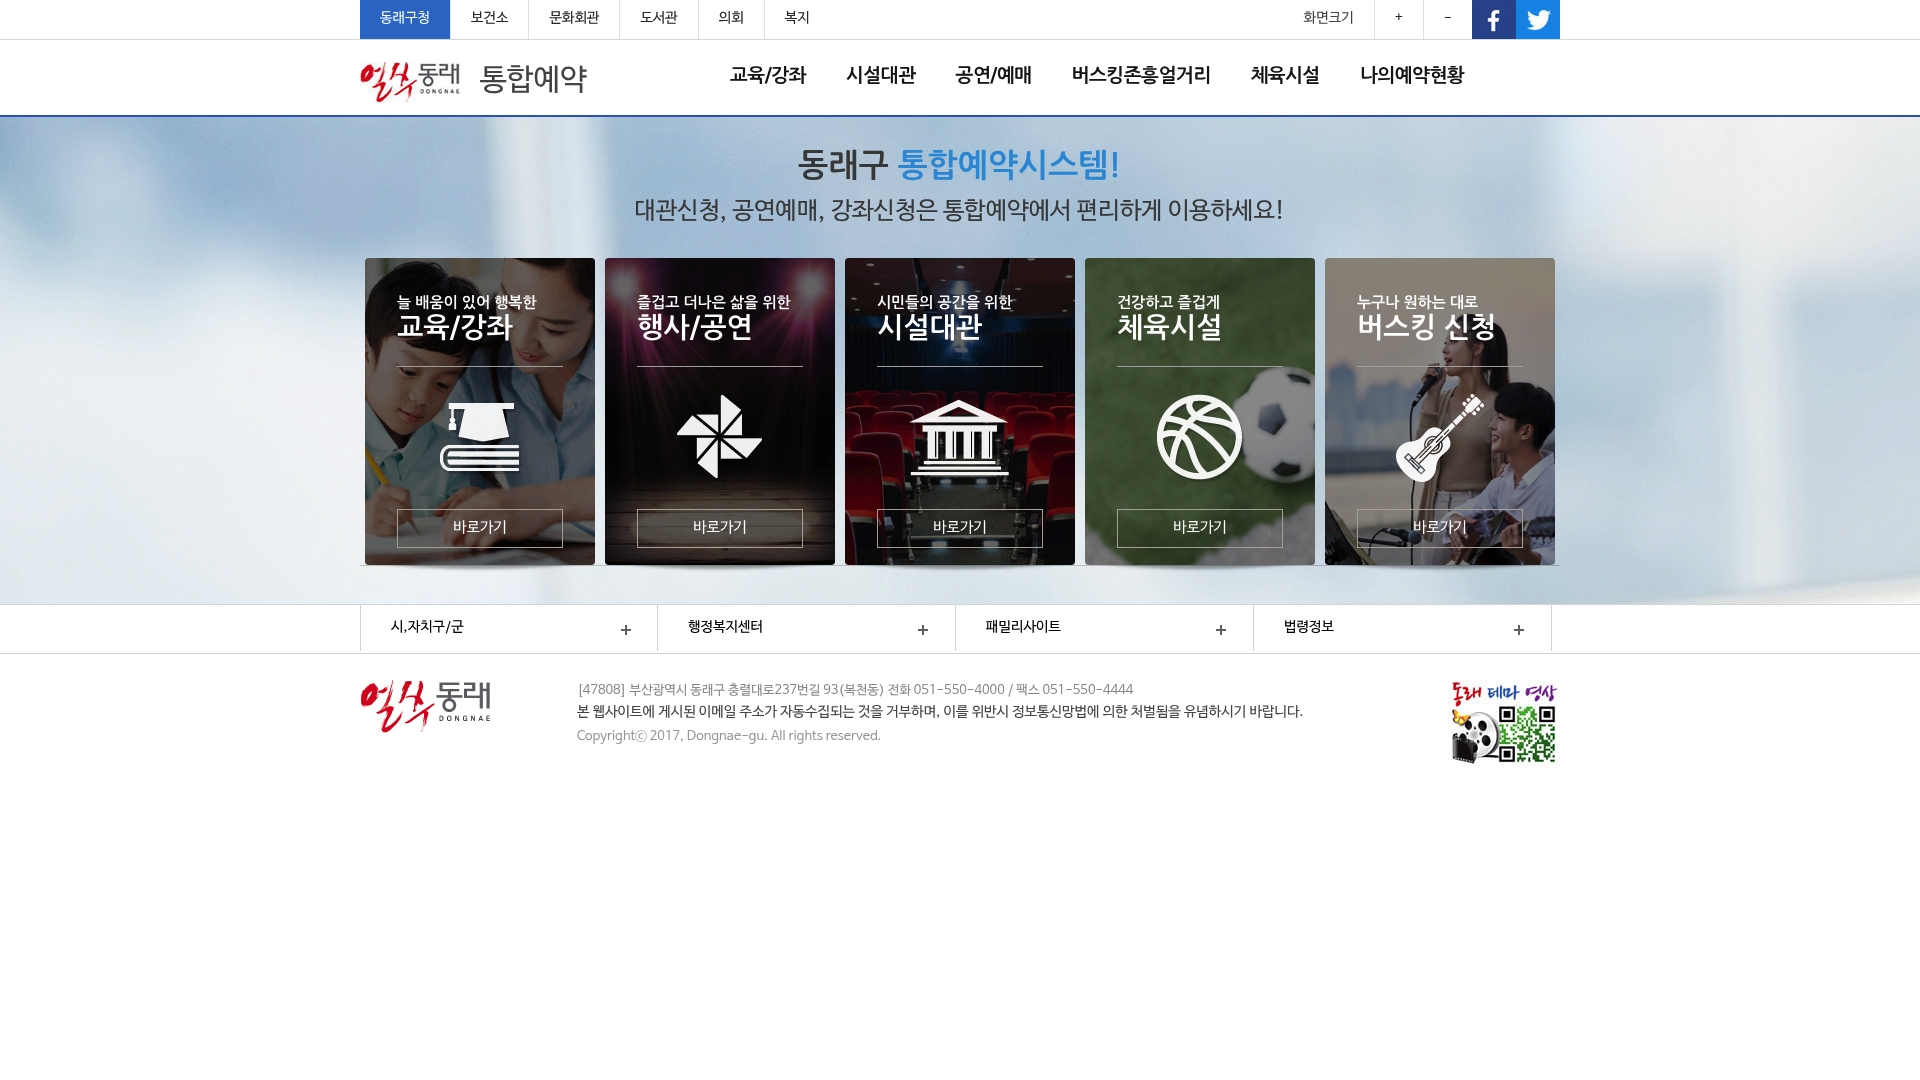Open the Twitter share icon
Viewport: 1920px width, 1080px height.
coord(1538,19)
